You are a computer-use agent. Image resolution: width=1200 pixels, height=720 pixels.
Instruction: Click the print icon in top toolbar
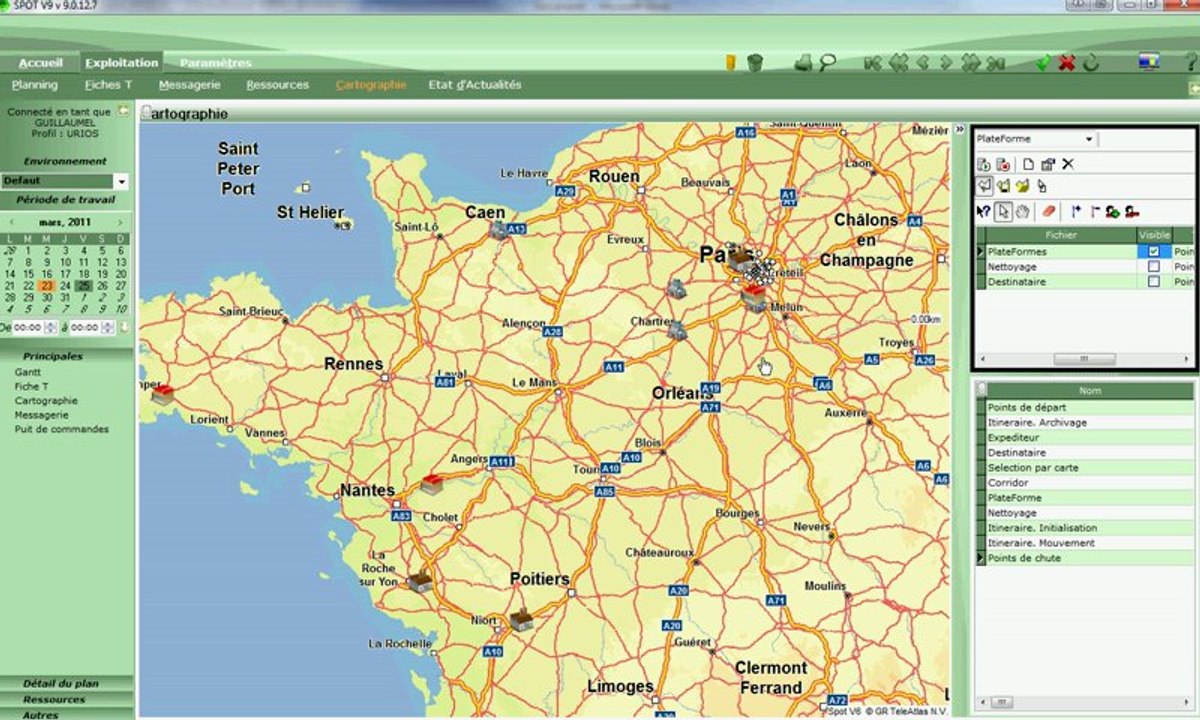click(803, 62)
